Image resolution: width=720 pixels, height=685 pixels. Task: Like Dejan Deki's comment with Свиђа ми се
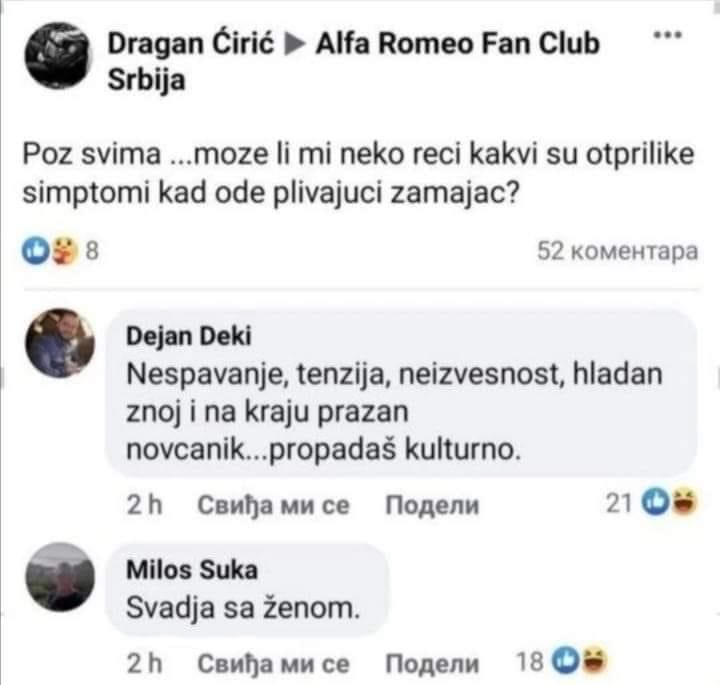pos(274,505)
